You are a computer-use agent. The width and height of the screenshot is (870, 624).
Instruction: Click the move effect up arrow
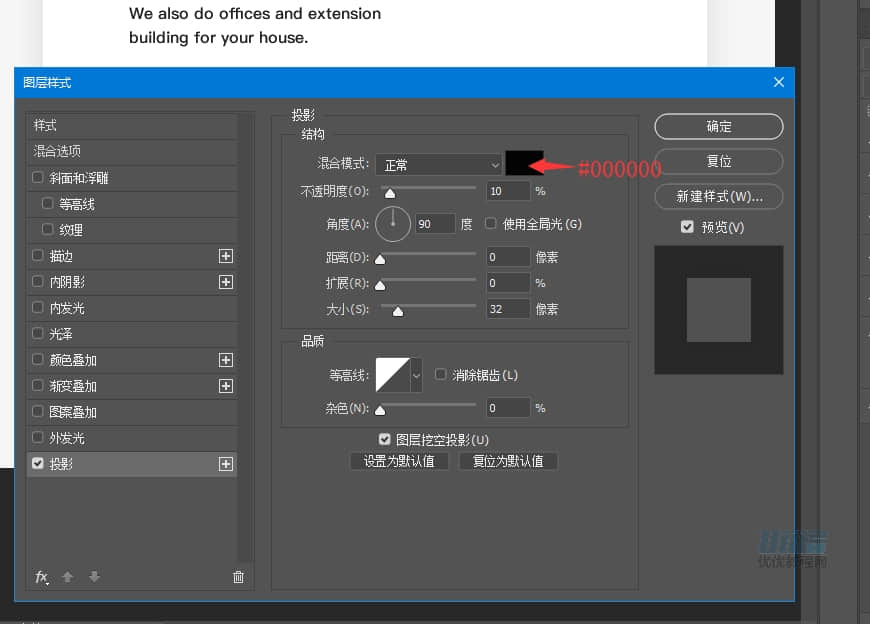[68, 577]
